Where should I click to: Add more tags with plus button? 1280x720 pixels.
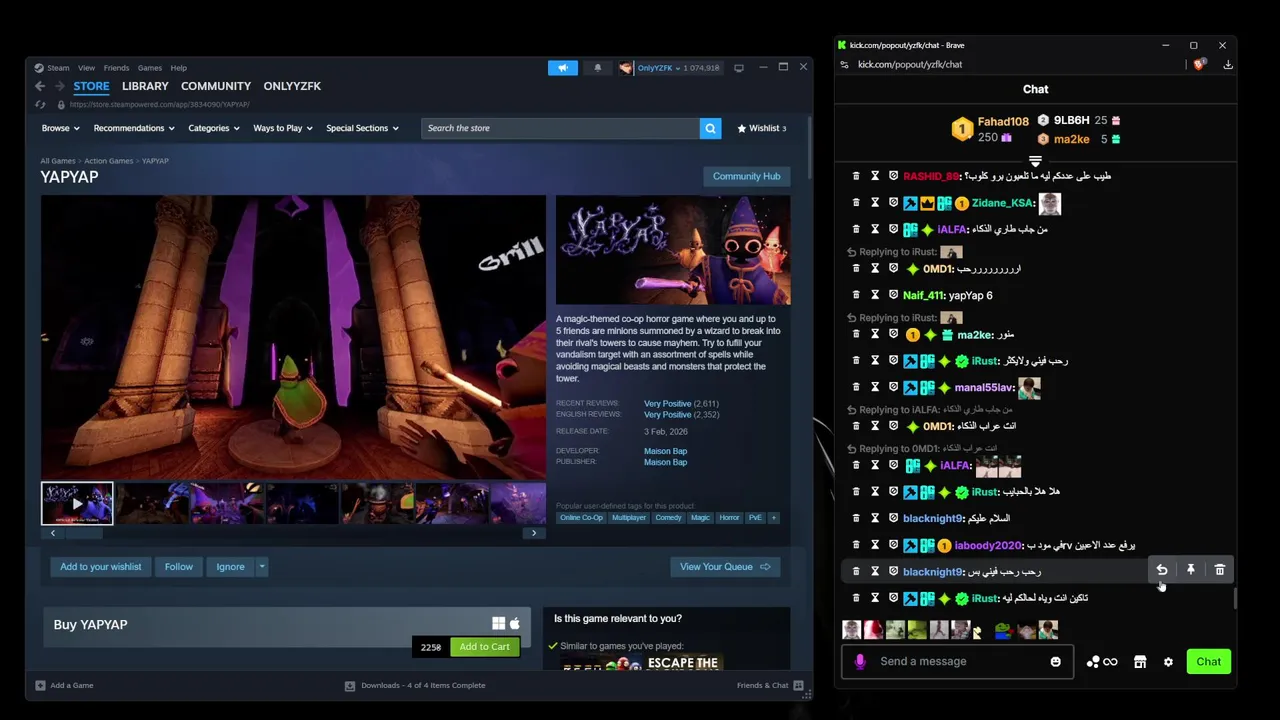(774, 518)
